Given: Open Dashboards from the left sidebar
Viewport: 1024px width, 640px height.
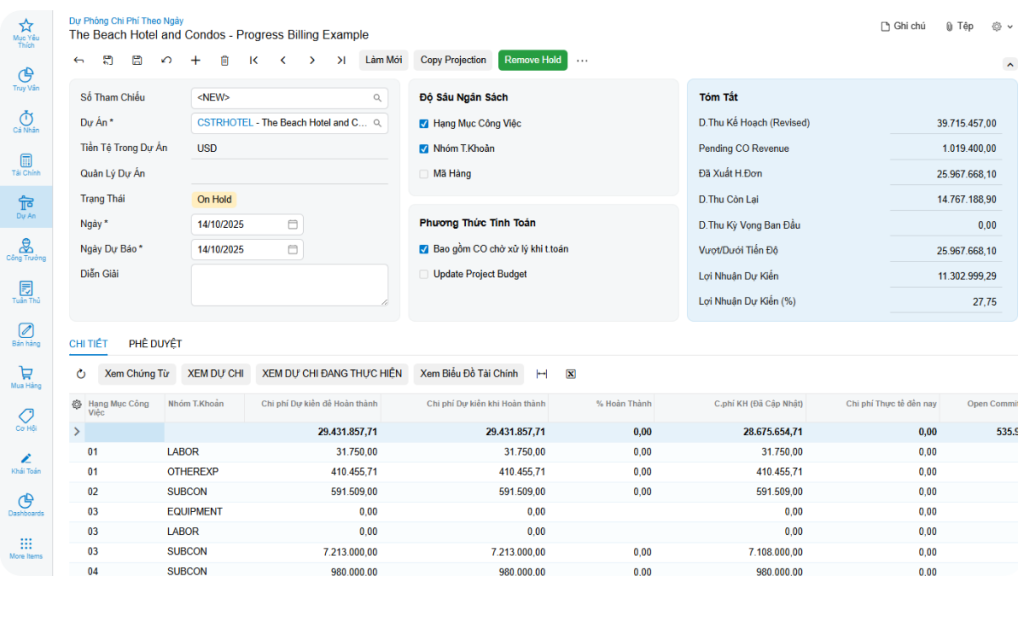Looking at the screenshot, I should pos(26,505).
